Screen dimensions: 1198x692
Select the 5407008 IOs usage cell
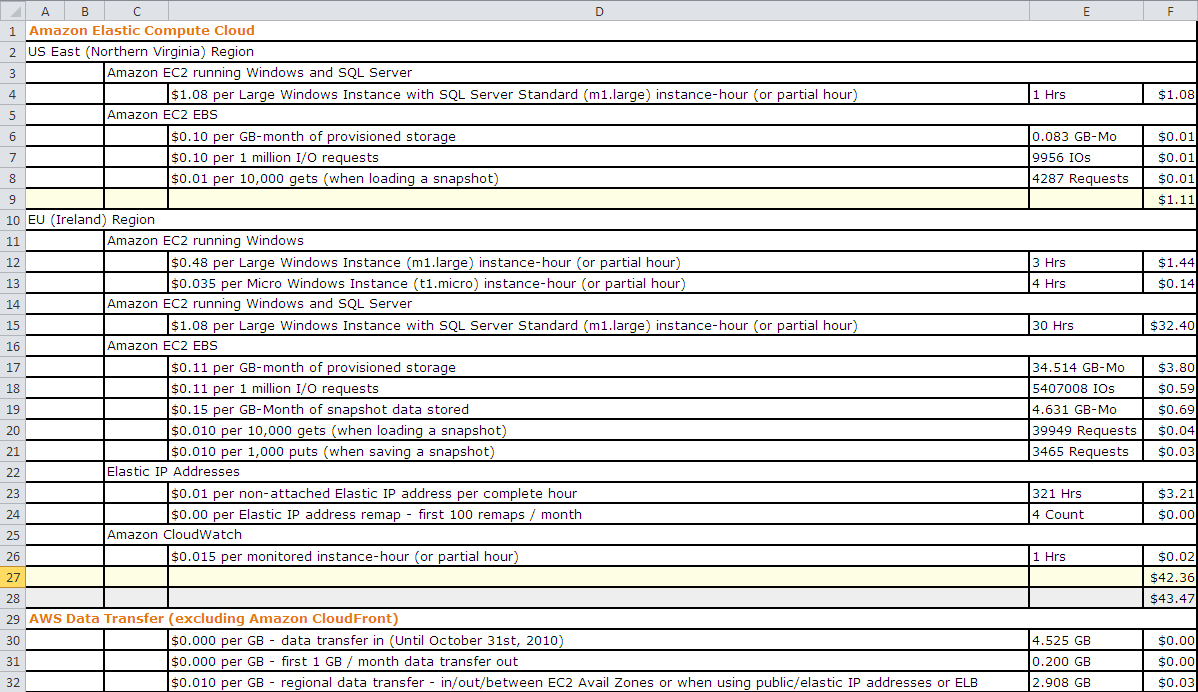(x=1085, y=388)
